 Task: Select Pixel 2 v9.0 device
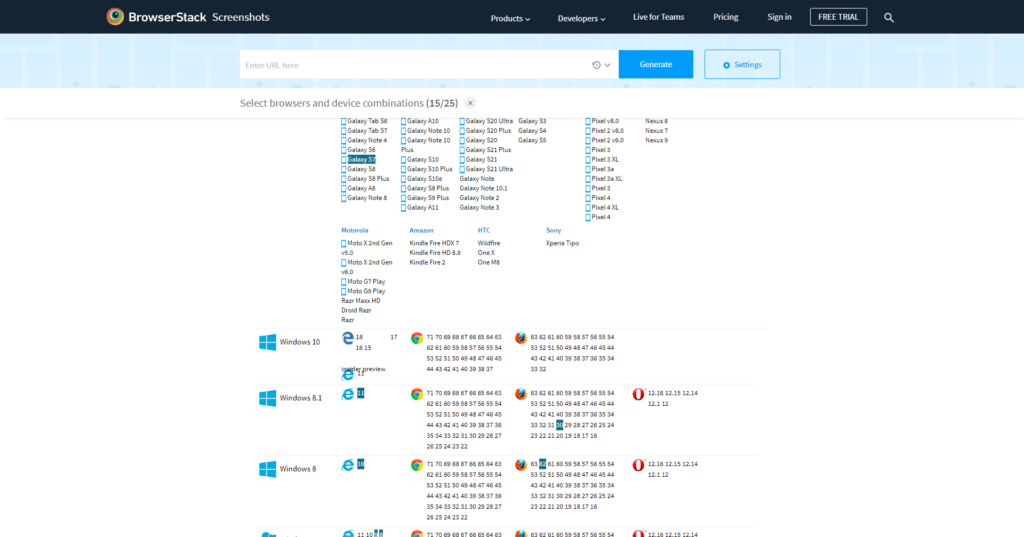pyautogui.click(x=607, y=140)
